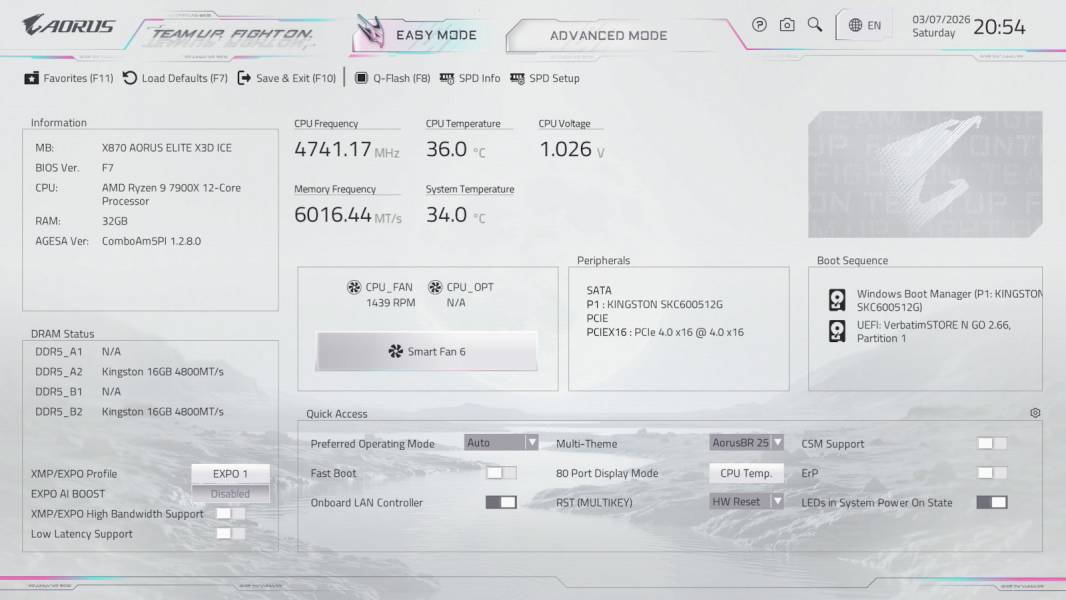Open Smart Fan 6
The height and width of the screenshot is (600, 1066).
425,350
